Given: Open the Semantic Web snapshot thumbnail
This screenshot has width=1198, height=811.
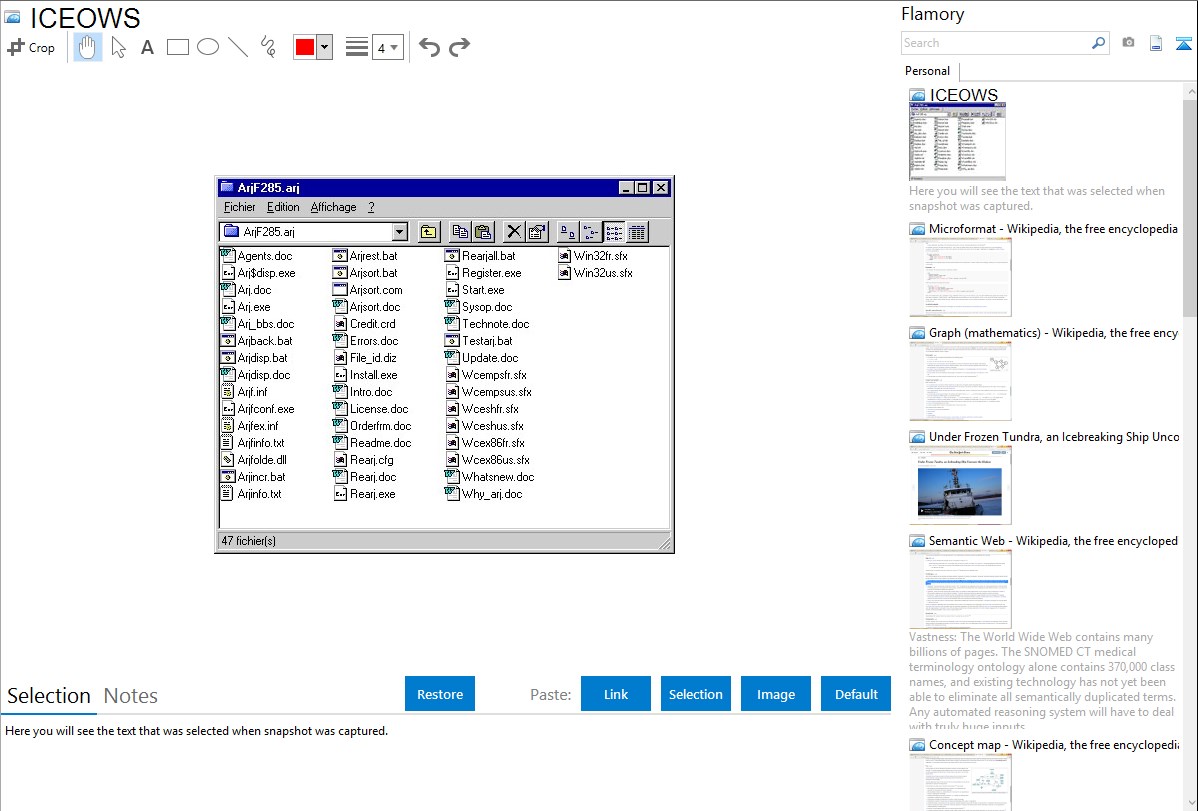Looking at the screenshot, I should 960,589.
